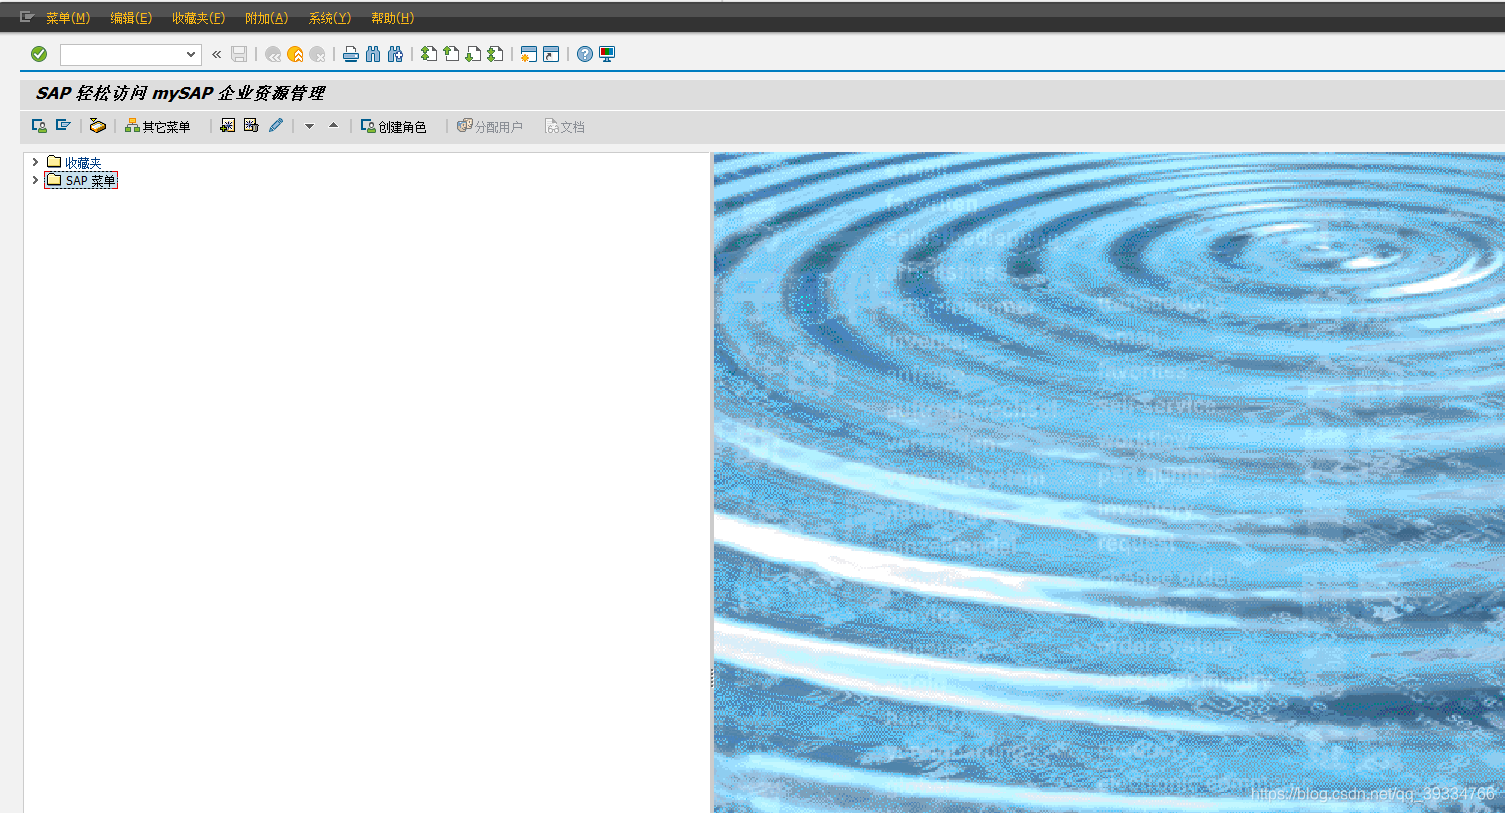Generate desktop shortcut icon

[x=551, y=54]
